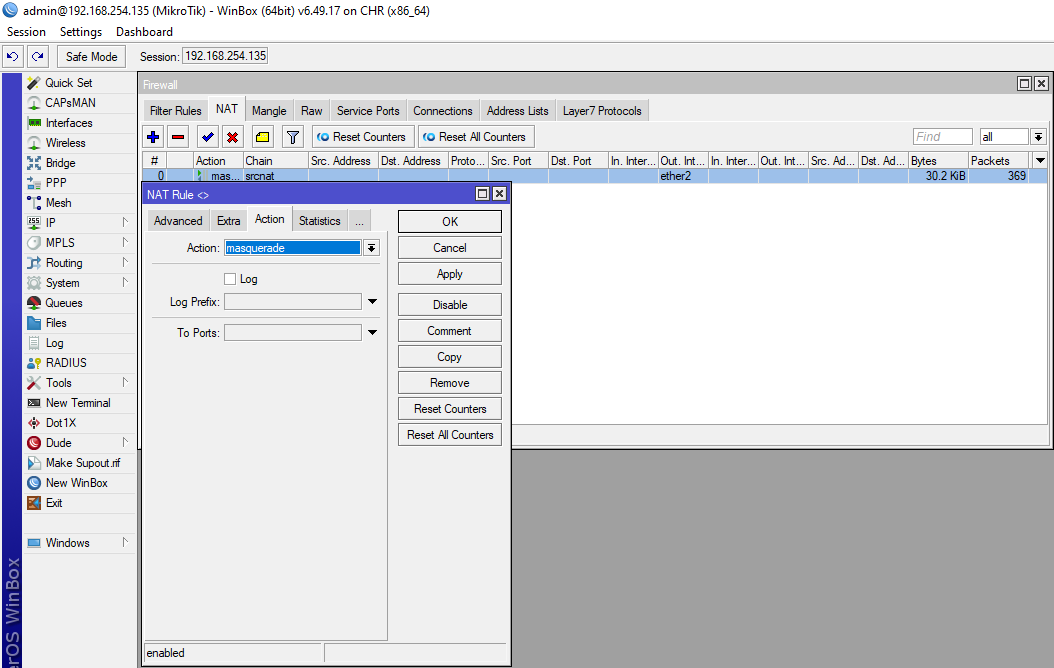Open the Statistics tab in NAT Rule
This screenshot has width=1054, height=668.
(x=319, y=221)
